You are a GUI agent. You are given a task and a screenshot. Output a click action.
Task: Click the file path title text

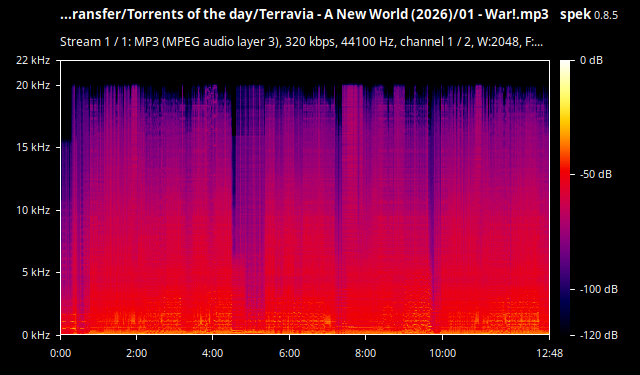pyautogui.click(x=304, y=15)
